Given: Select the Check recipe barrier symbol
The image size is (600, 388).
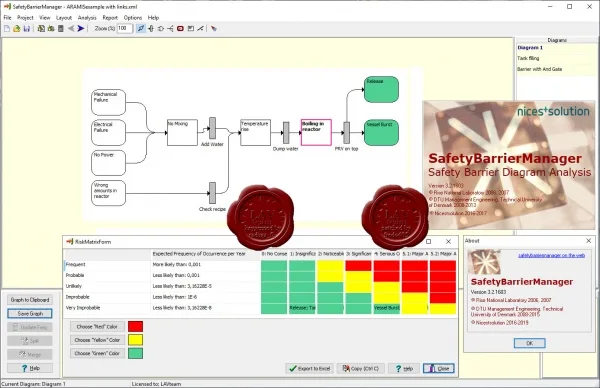Looking at the screenshot, I should (212, 193).
